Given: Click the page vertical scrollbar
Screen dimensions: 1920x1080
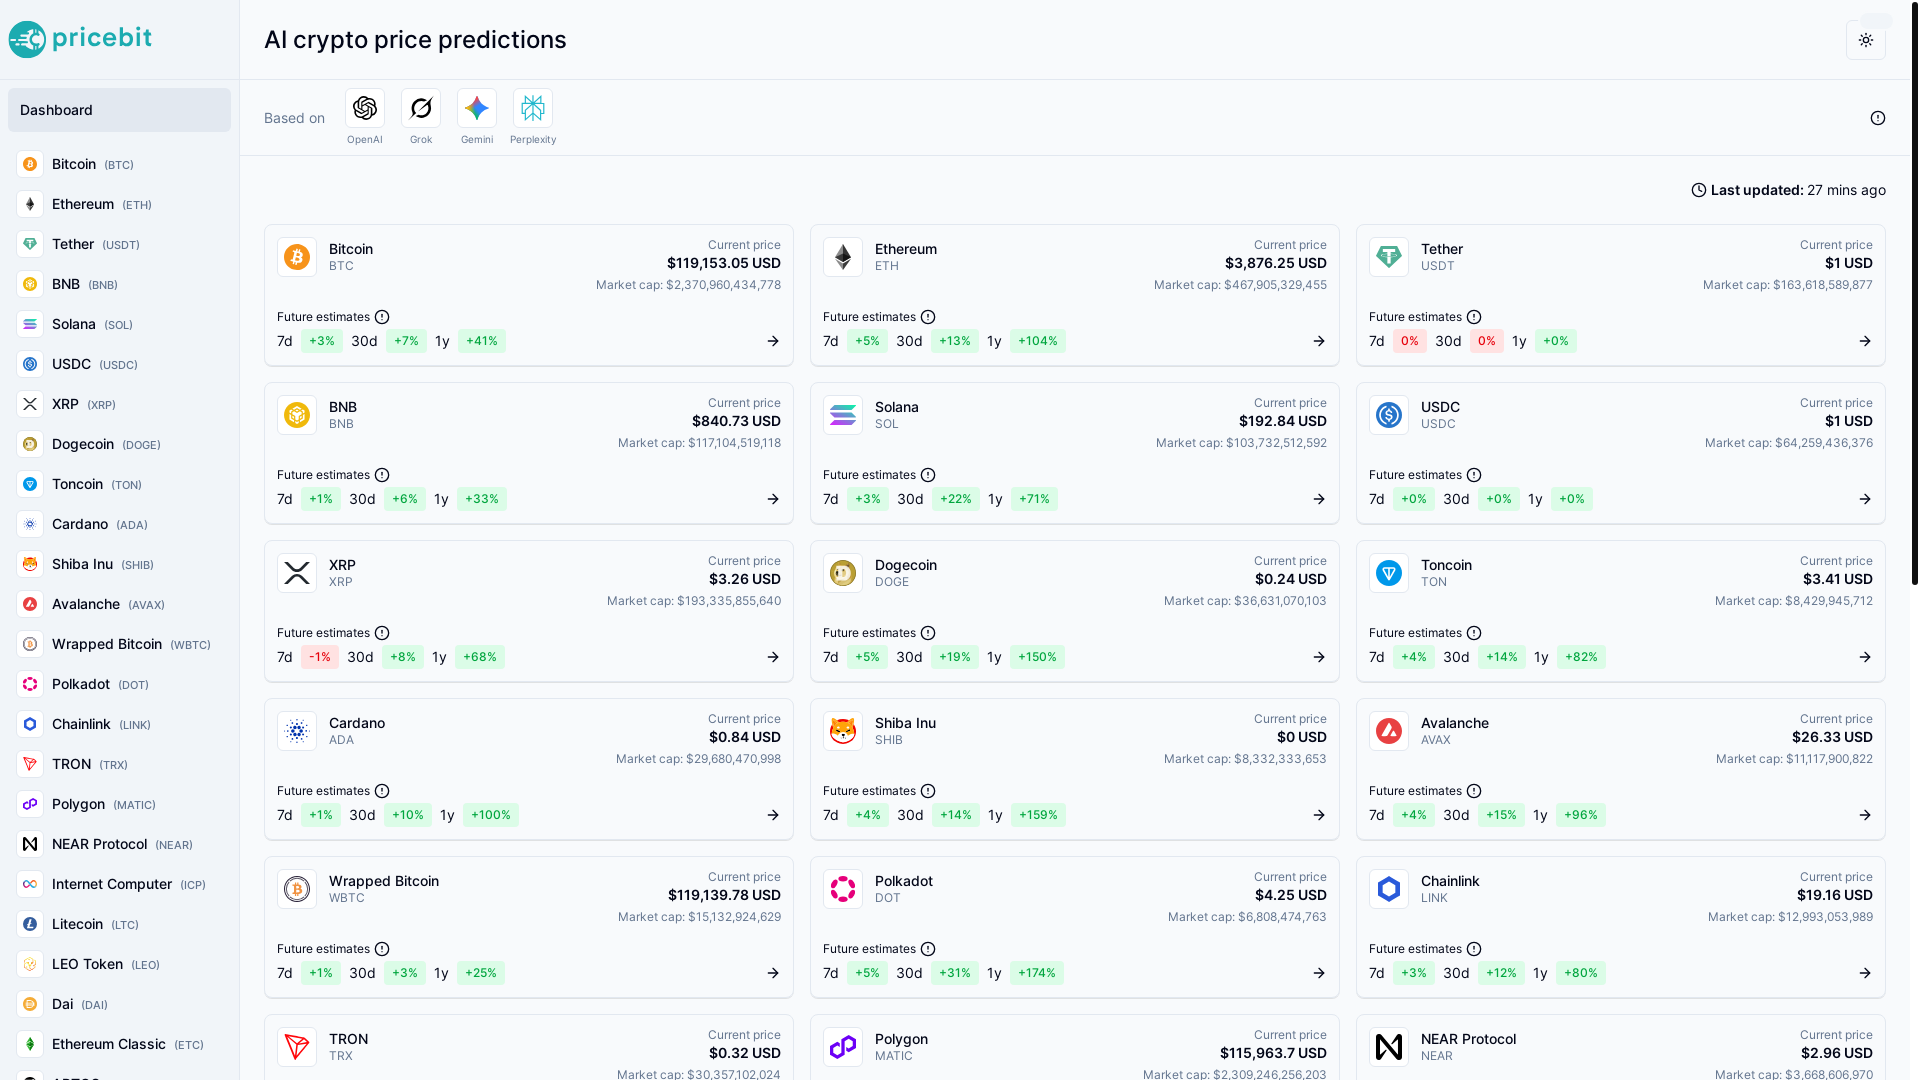Looking at the screenshot, I should click(1915, 292).
